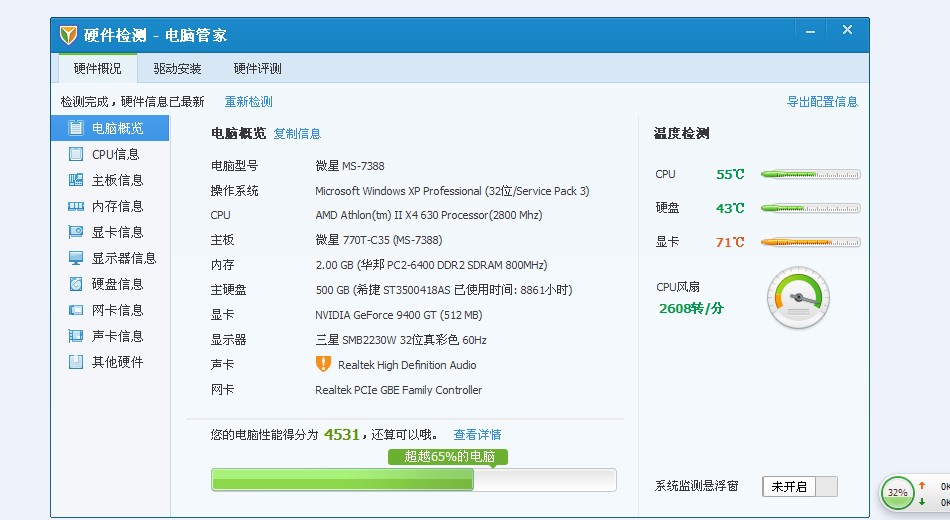Switch to the 驱动安装 tab
950x520 pixels.
click(x=177, y=68)
